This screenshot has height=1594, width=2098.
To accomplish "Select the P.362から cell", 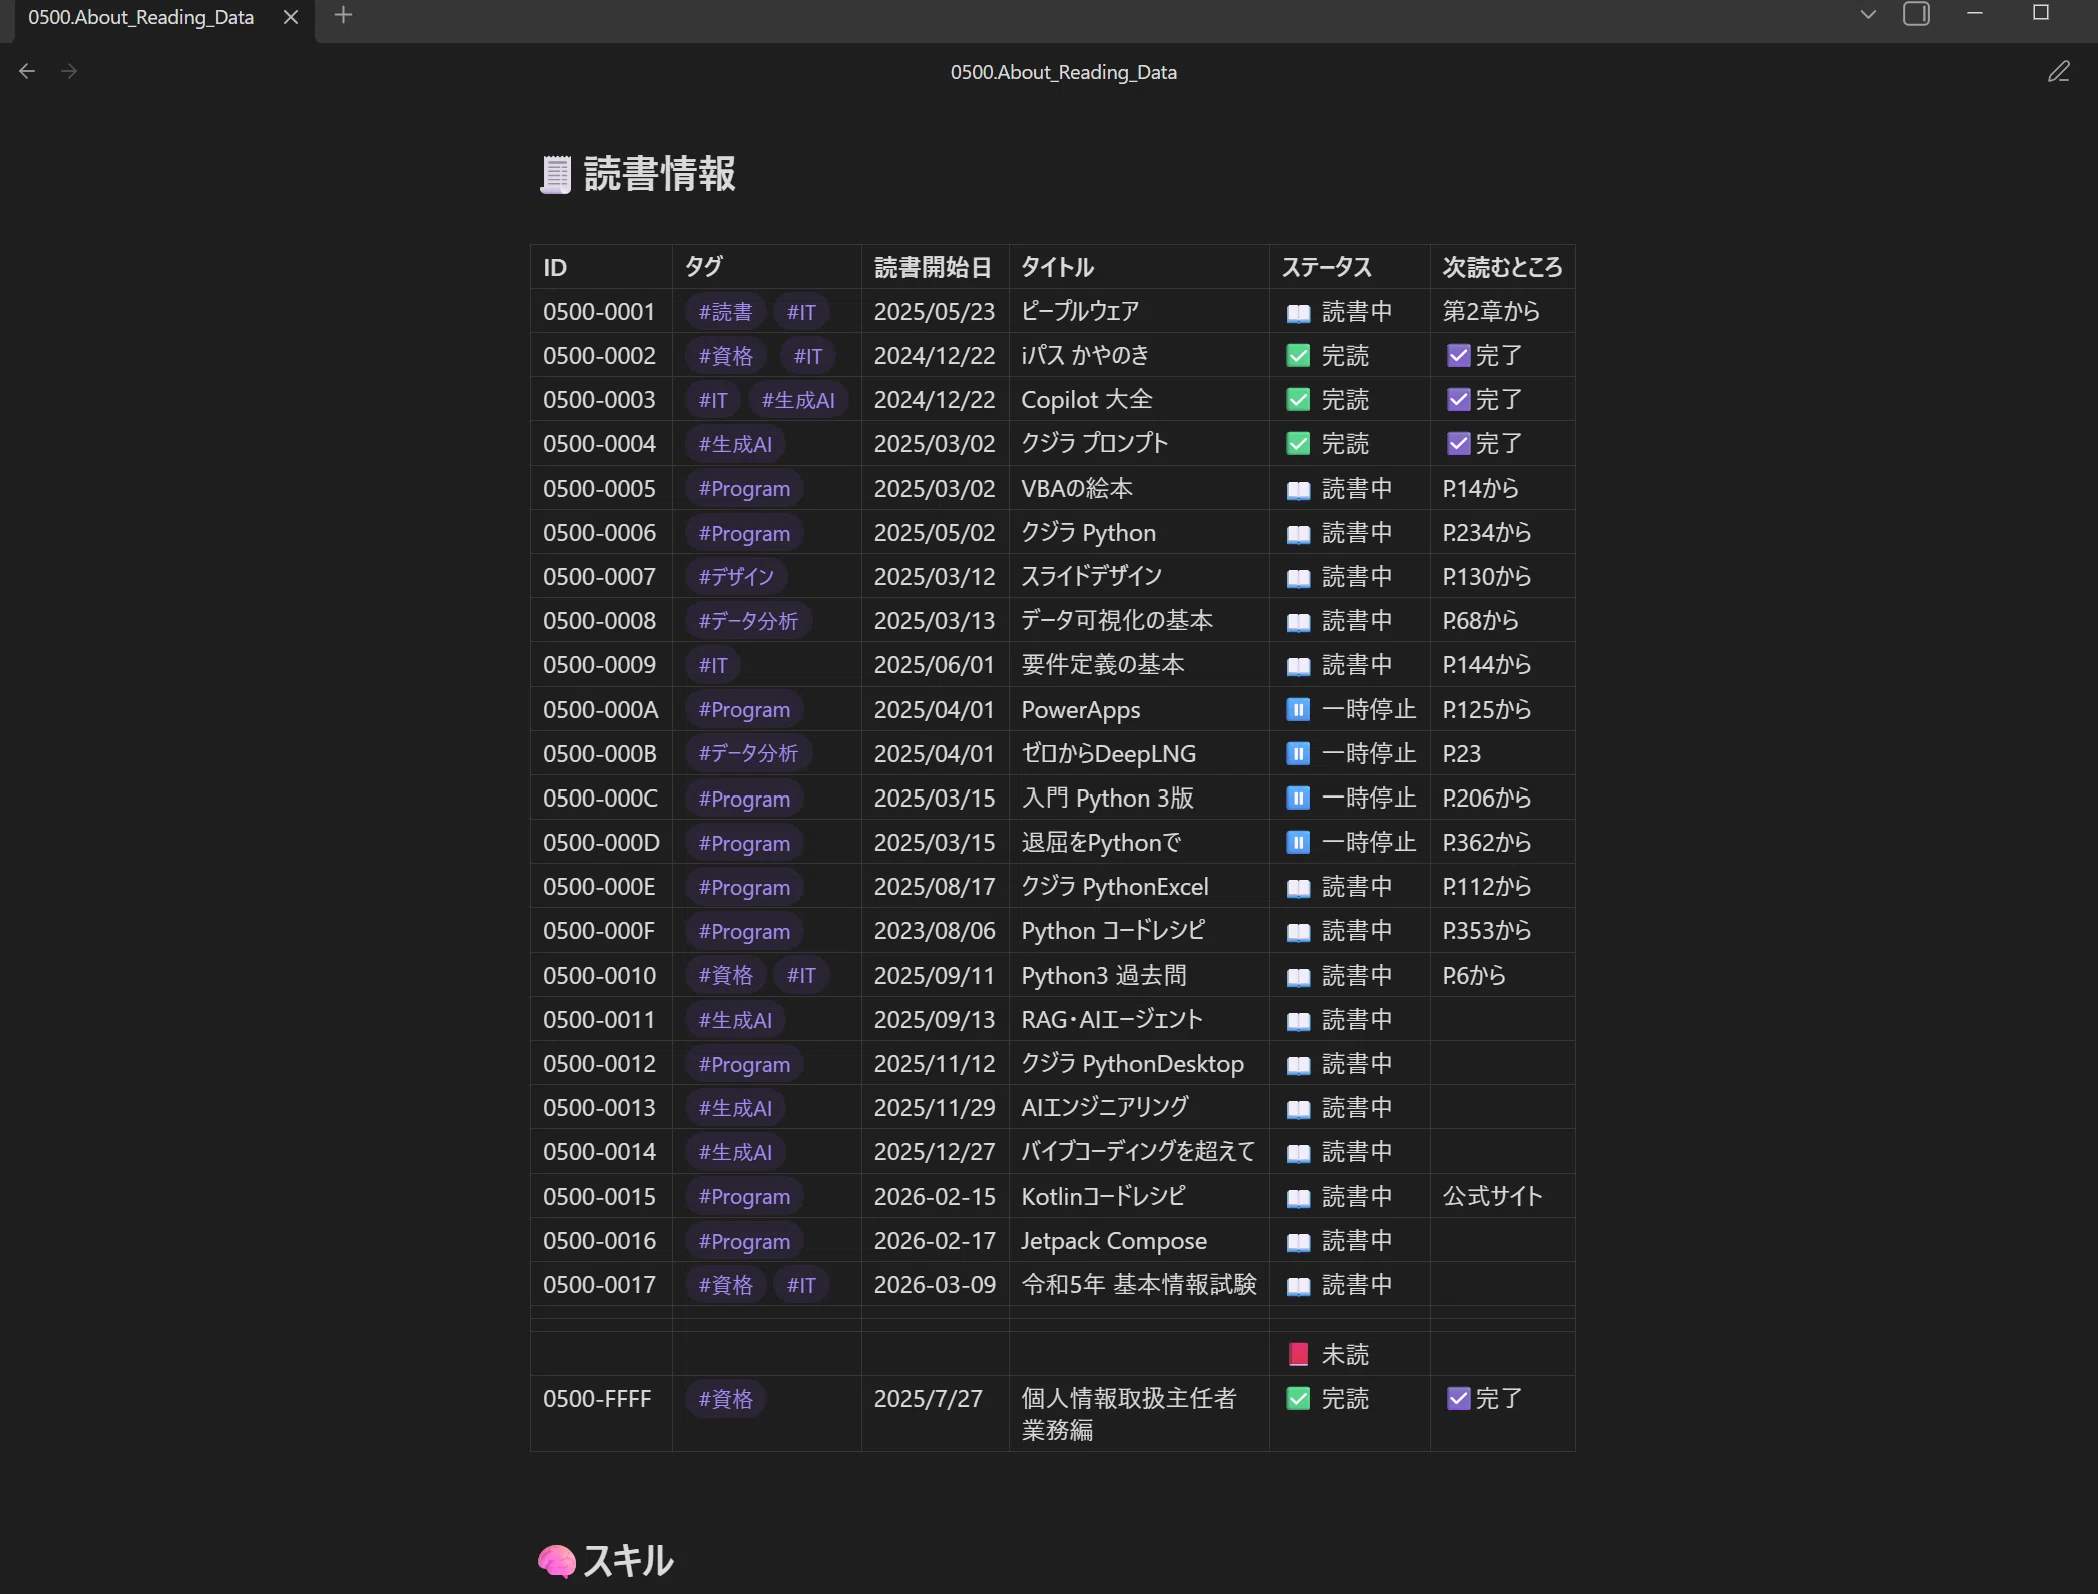I will click(1502, 842).
